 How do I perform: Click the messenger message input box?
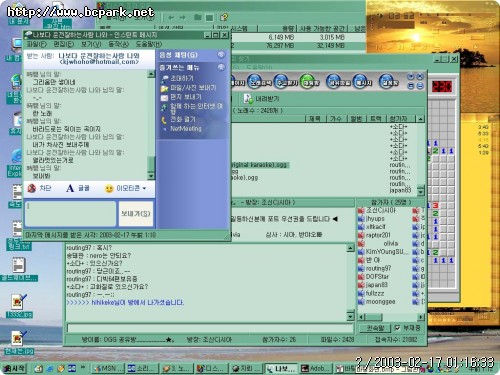(x=70, y=213)
